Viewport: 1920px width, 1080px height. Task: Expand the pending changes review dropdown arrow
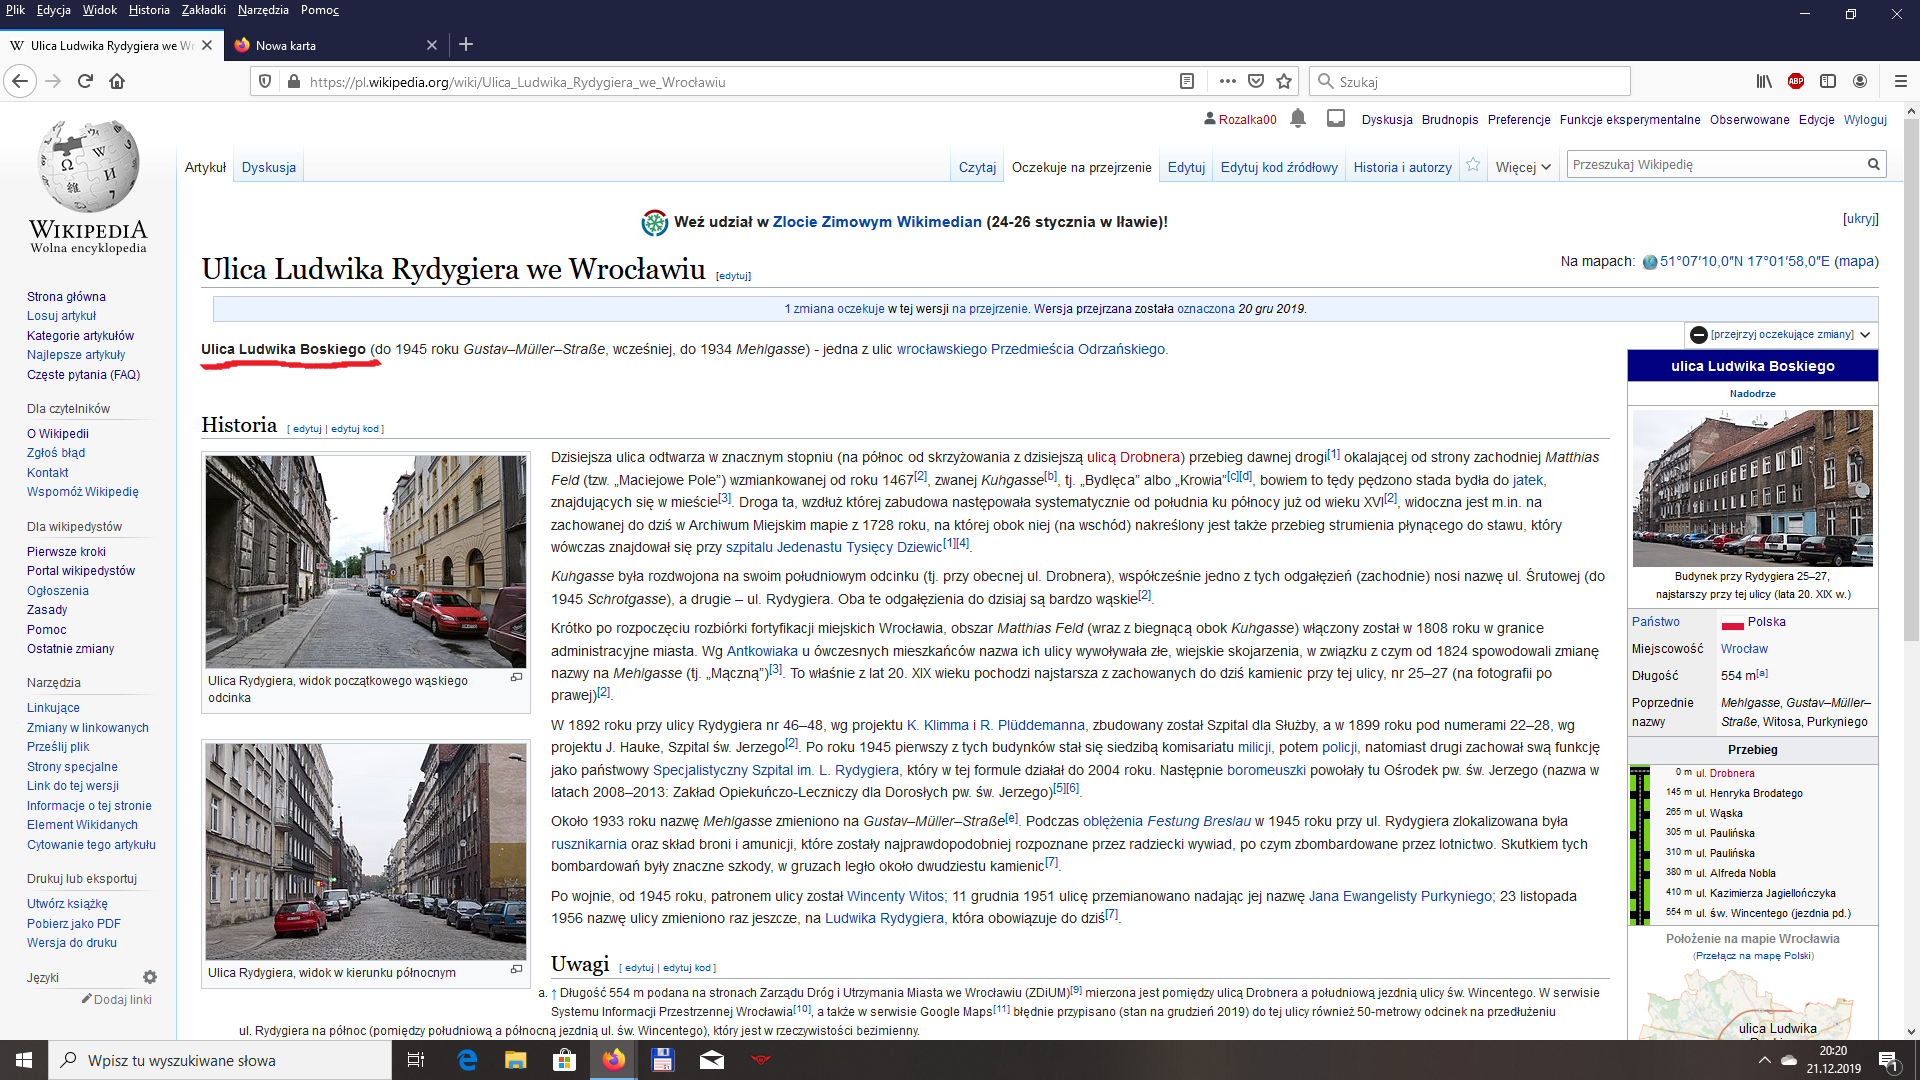[1865, 335]
